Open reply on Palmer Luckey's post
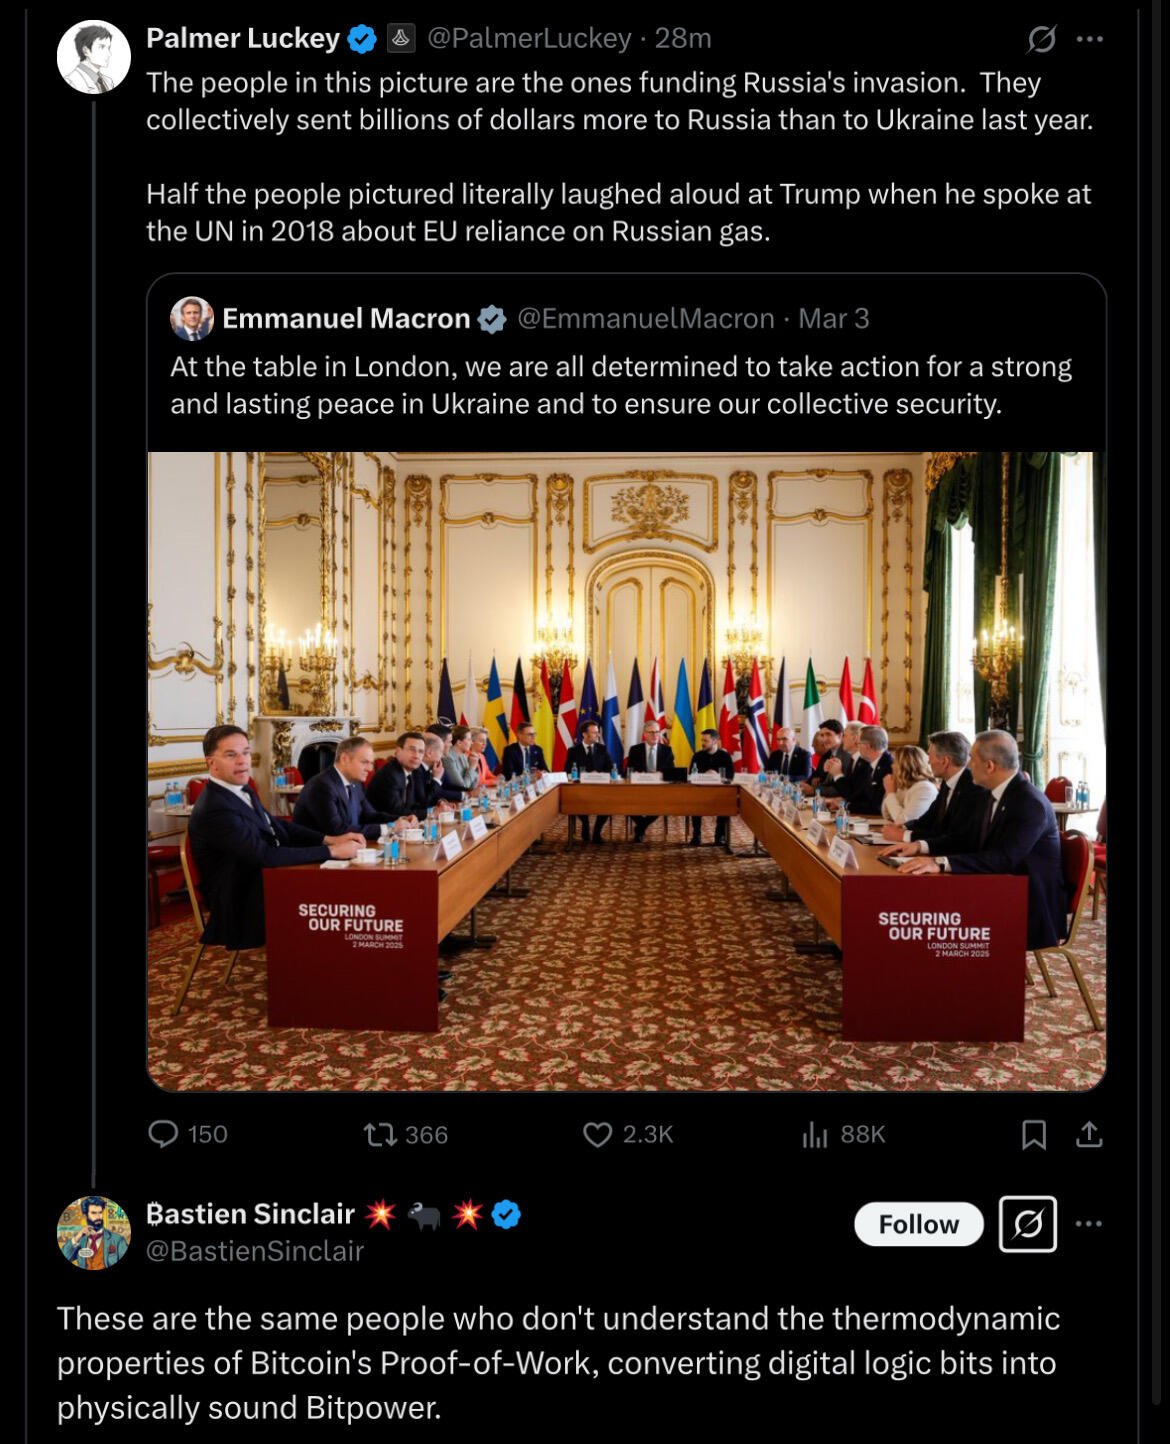 click(187, 1134)
